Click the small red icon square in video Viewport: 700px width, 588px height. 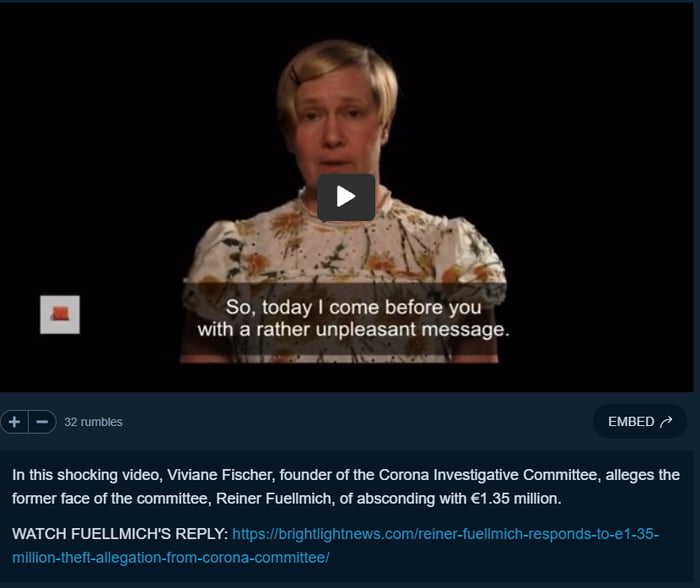pos(60,314)
